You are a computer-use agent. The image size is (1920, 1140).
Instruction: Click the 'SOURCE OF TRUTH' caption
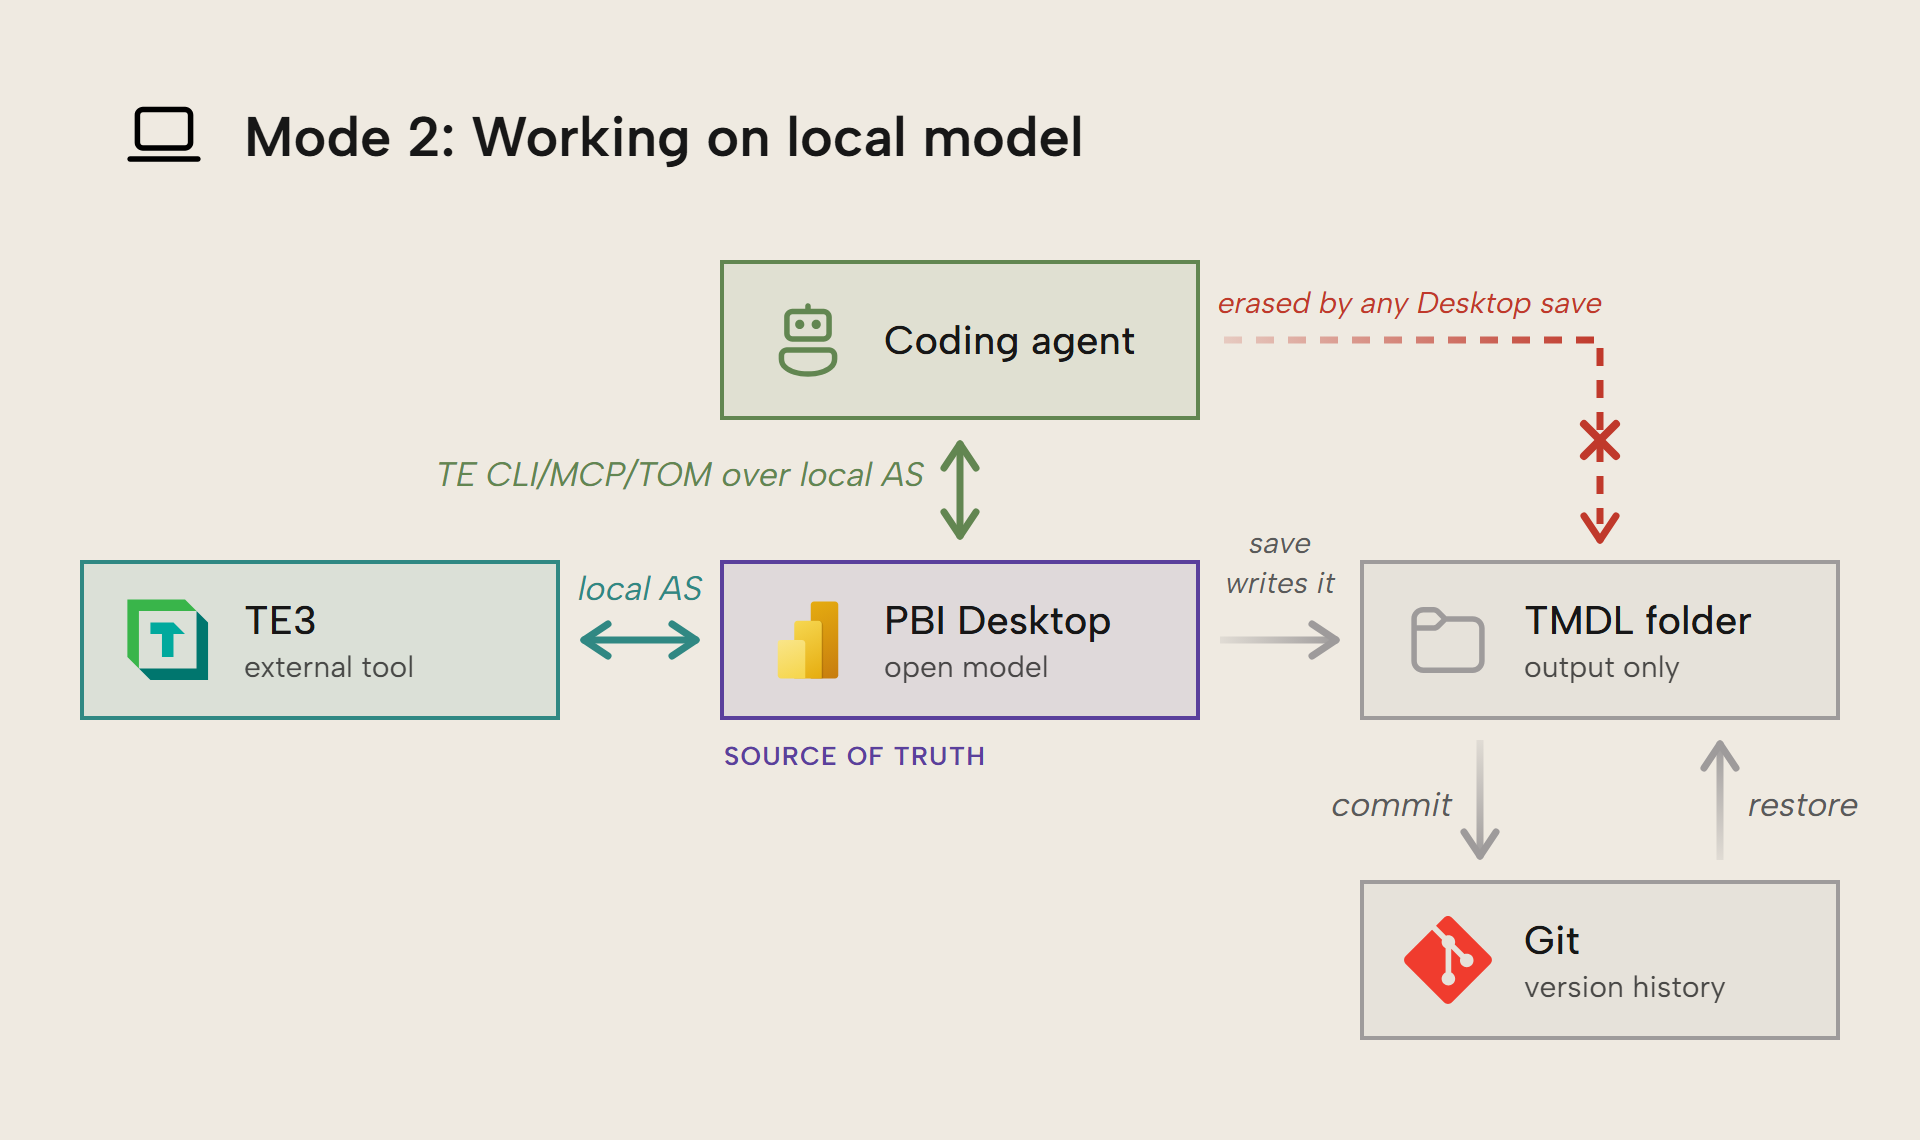click(x=855, y=756)
